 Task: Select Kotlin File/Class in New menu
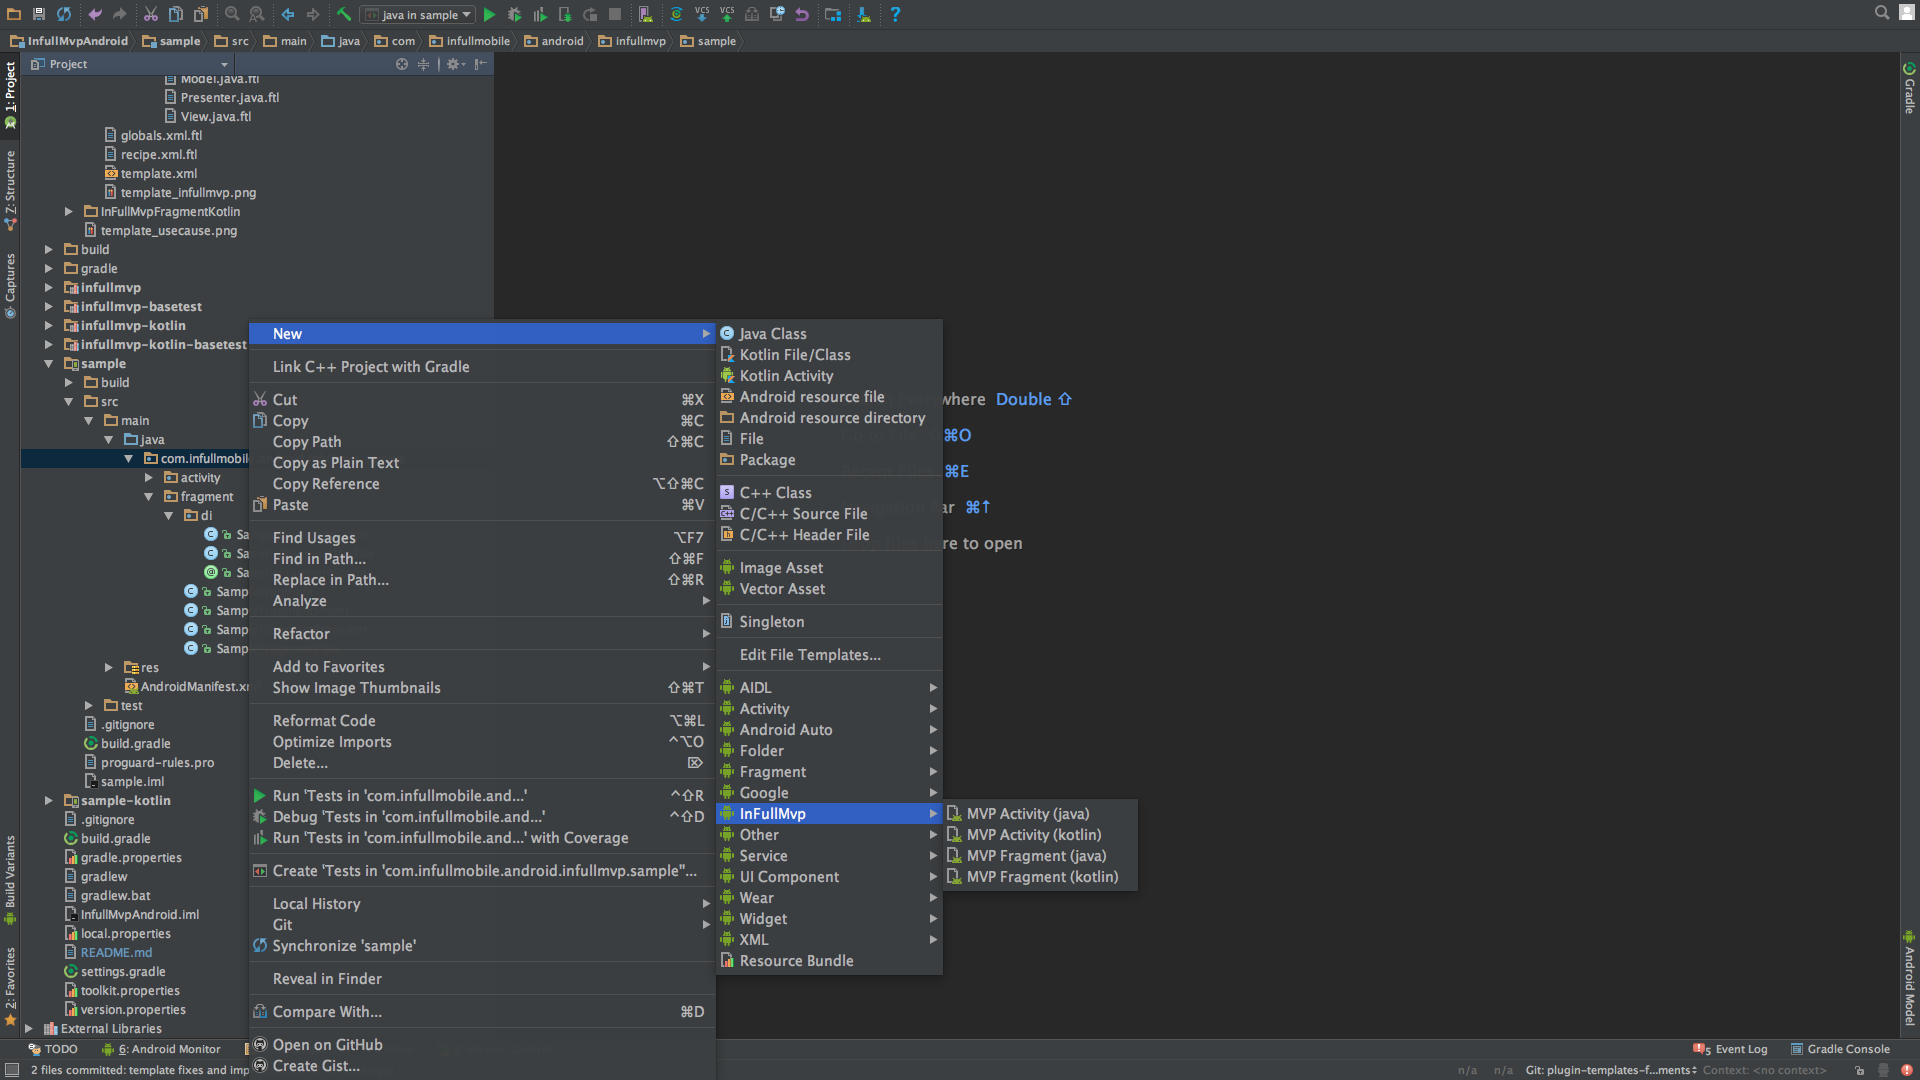tap(829, 355)
